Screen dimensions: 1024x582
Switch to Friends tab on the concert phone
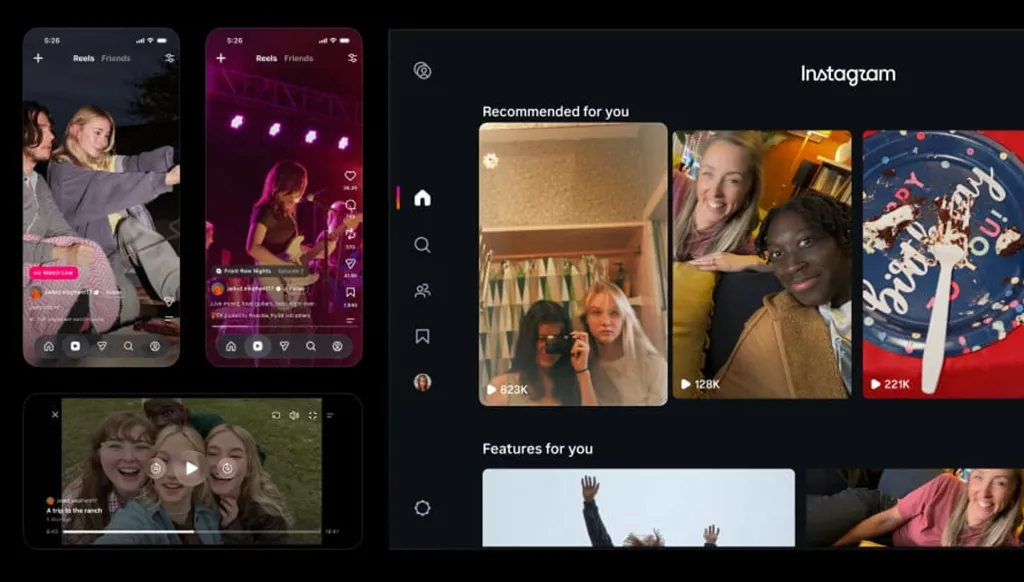point(298,58)
